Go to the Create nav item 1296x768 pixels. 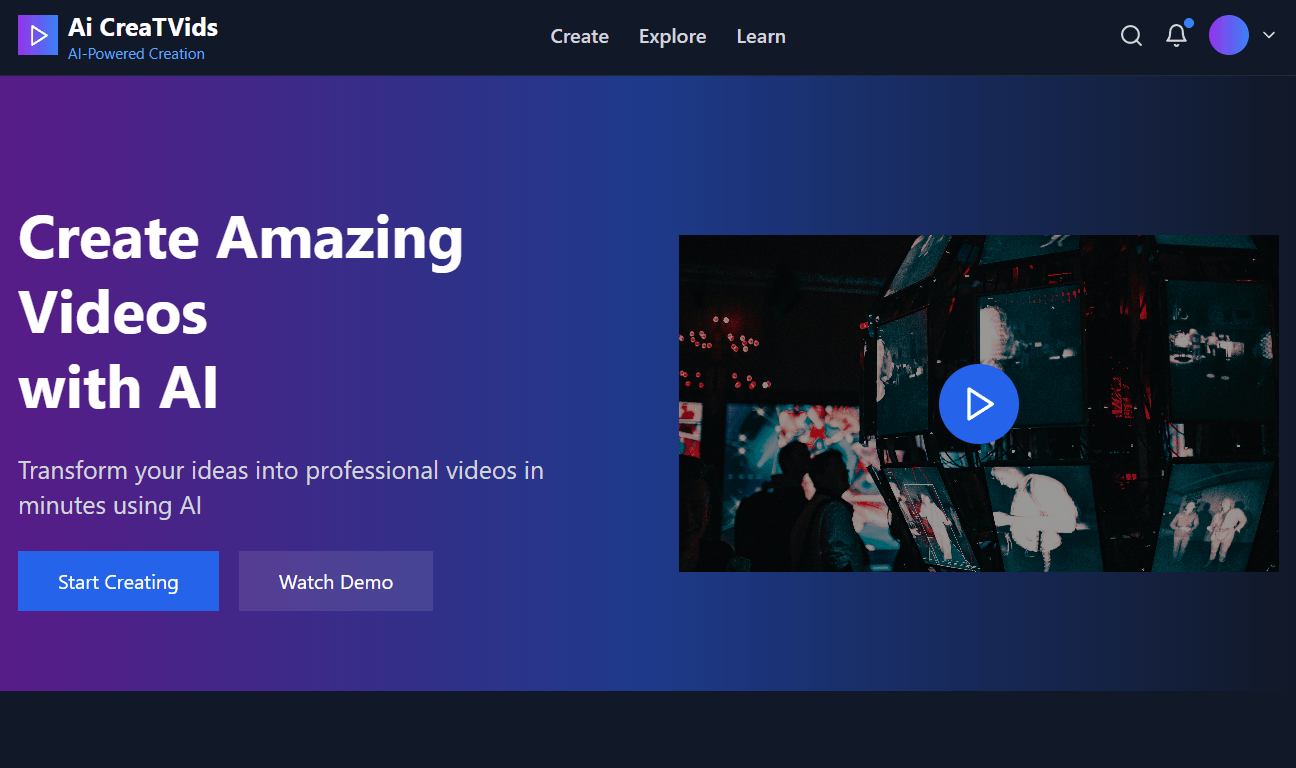pyautogui.click(x=579, y=36)
